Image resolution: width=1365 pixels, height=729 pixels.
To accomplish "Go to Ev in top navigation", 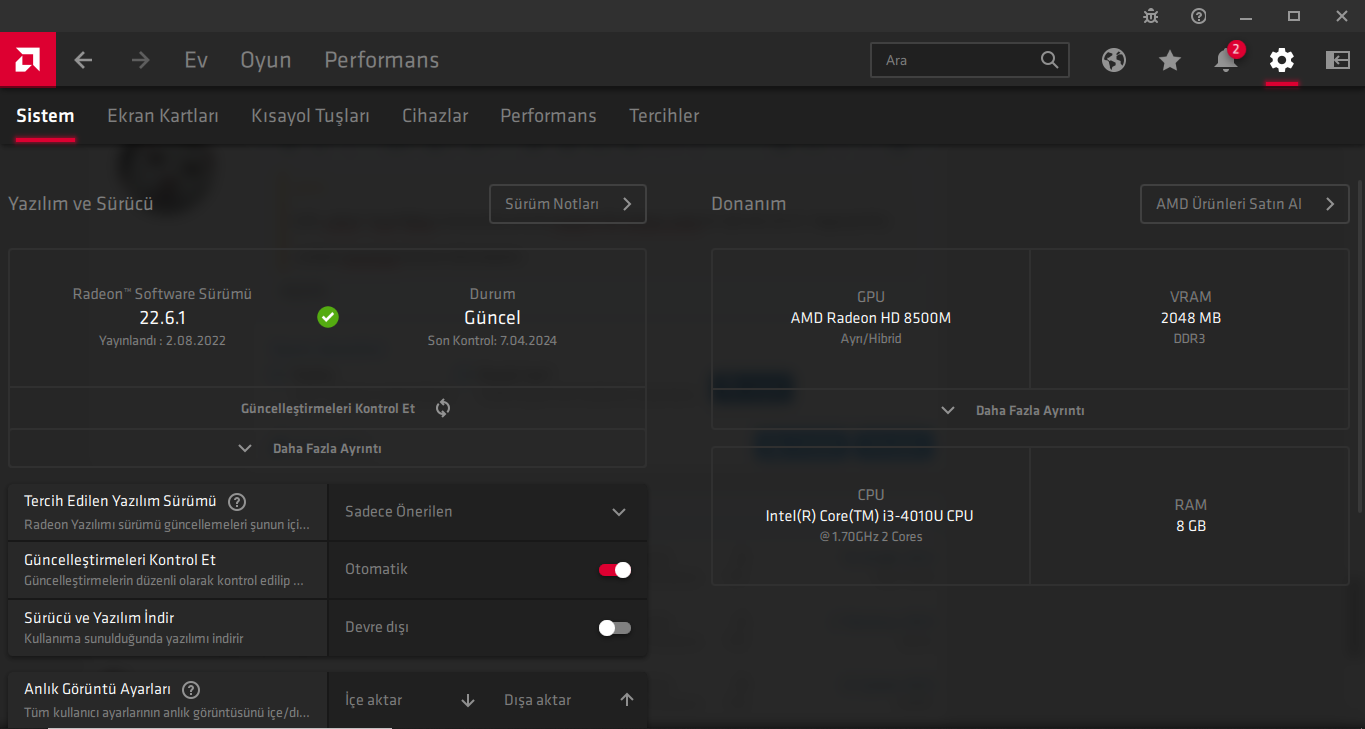I will (196, 60).
